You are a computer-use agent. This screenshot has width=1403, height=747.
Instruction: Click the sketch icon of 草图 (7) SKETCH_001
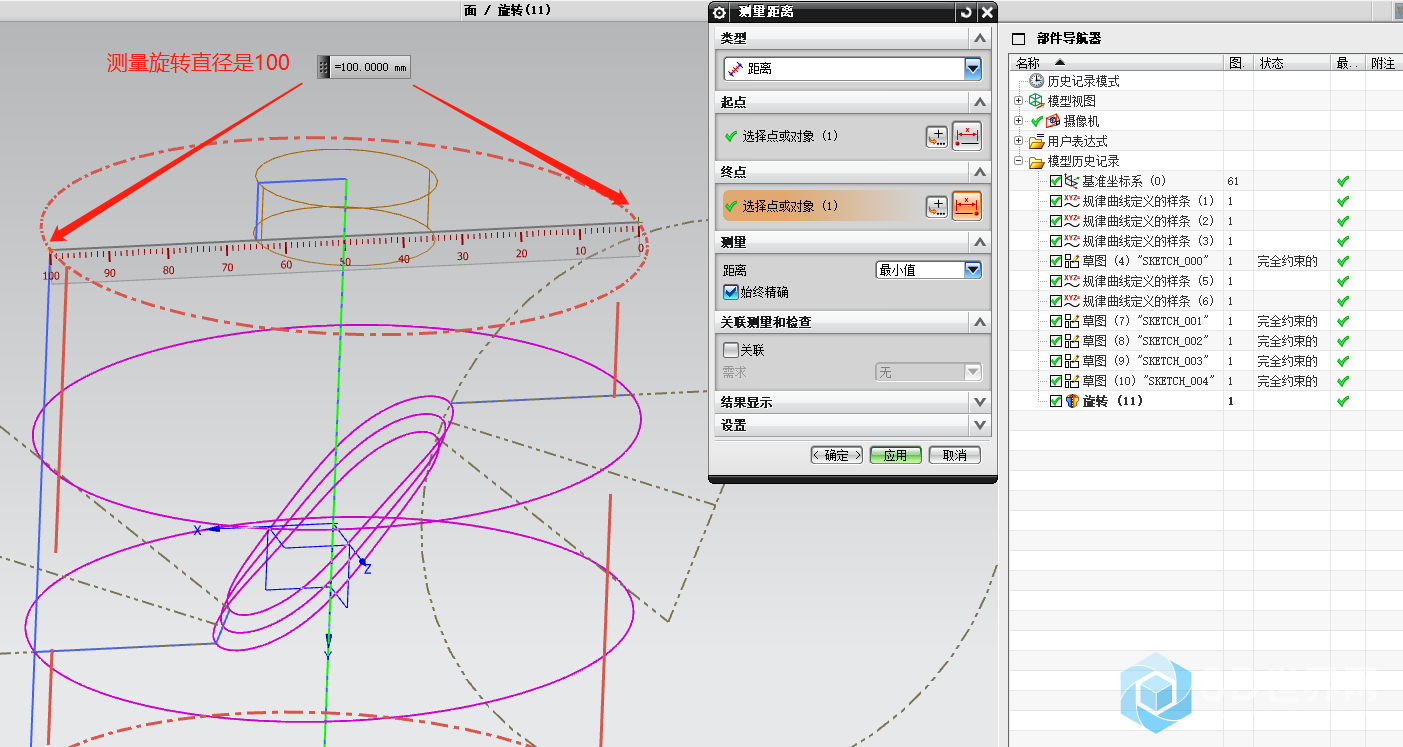[1072, 321]
